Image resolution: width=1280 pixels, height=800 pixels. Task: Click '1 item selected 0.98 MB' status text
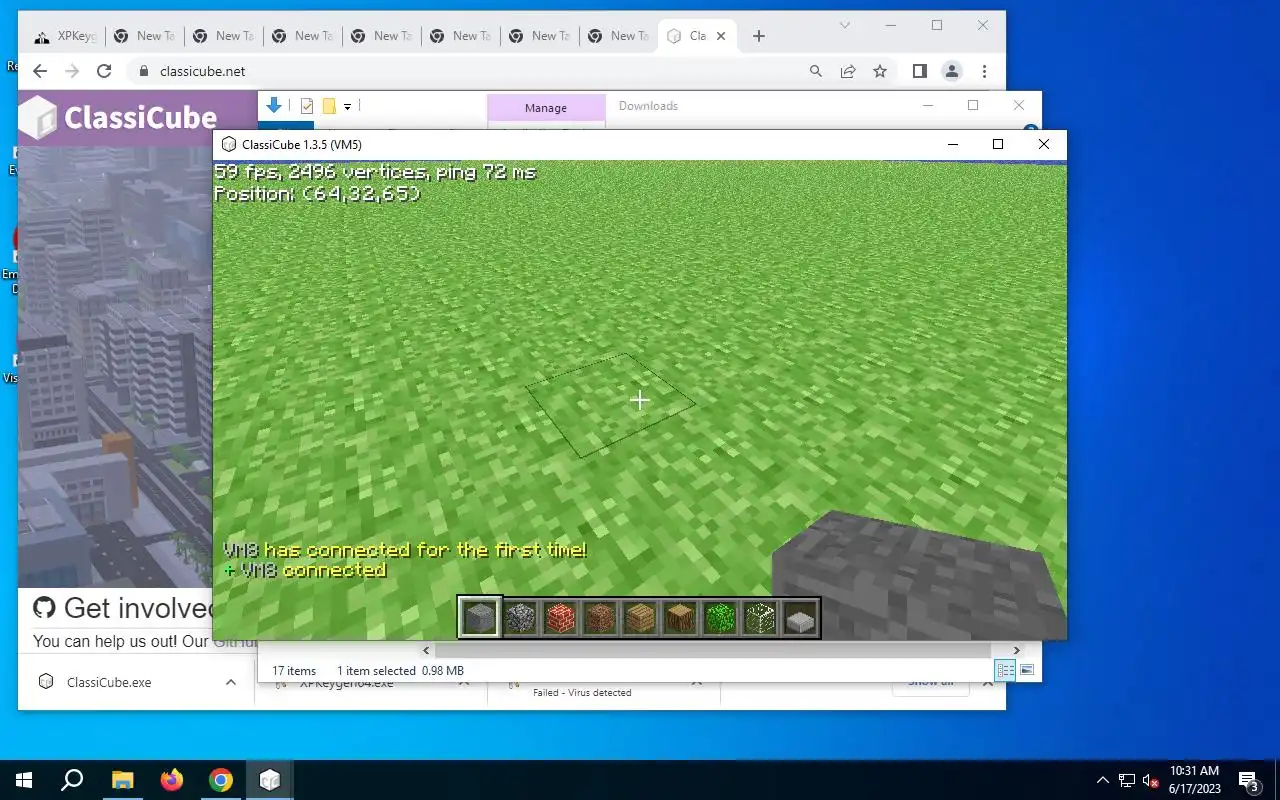click(400, 671)
